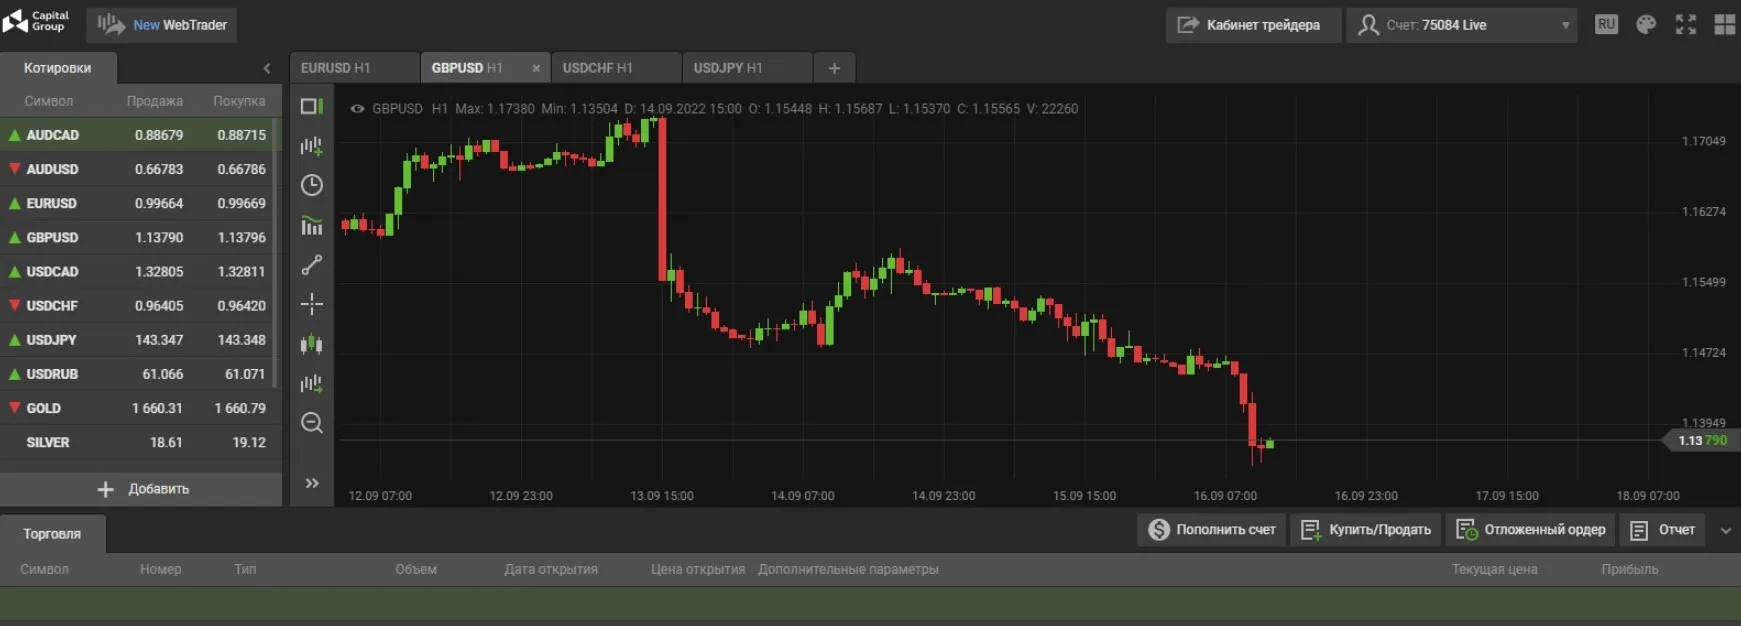Click the Тип column header
This screenshot has width=1741, height=626.
click(x=245, y=569)
